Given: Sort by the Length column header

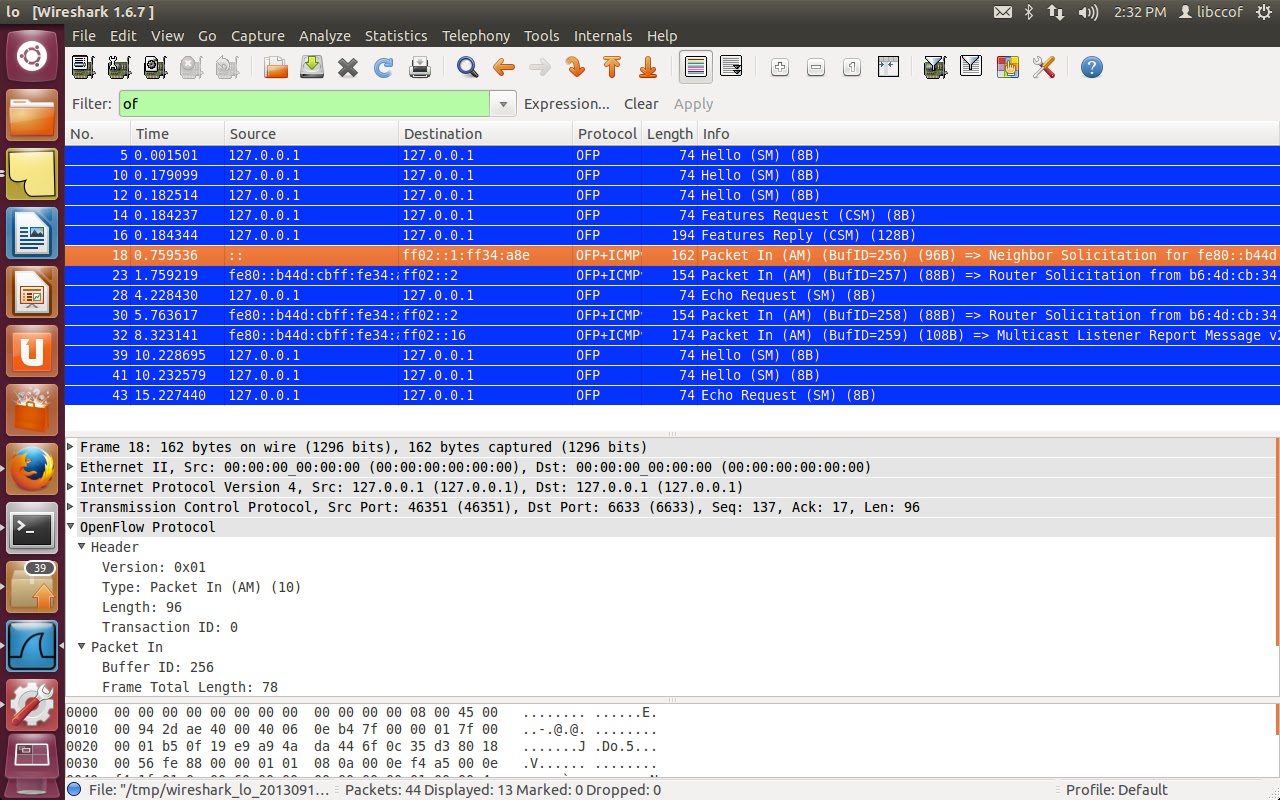Looking at the screenshot, I should [x=669, y=134].
